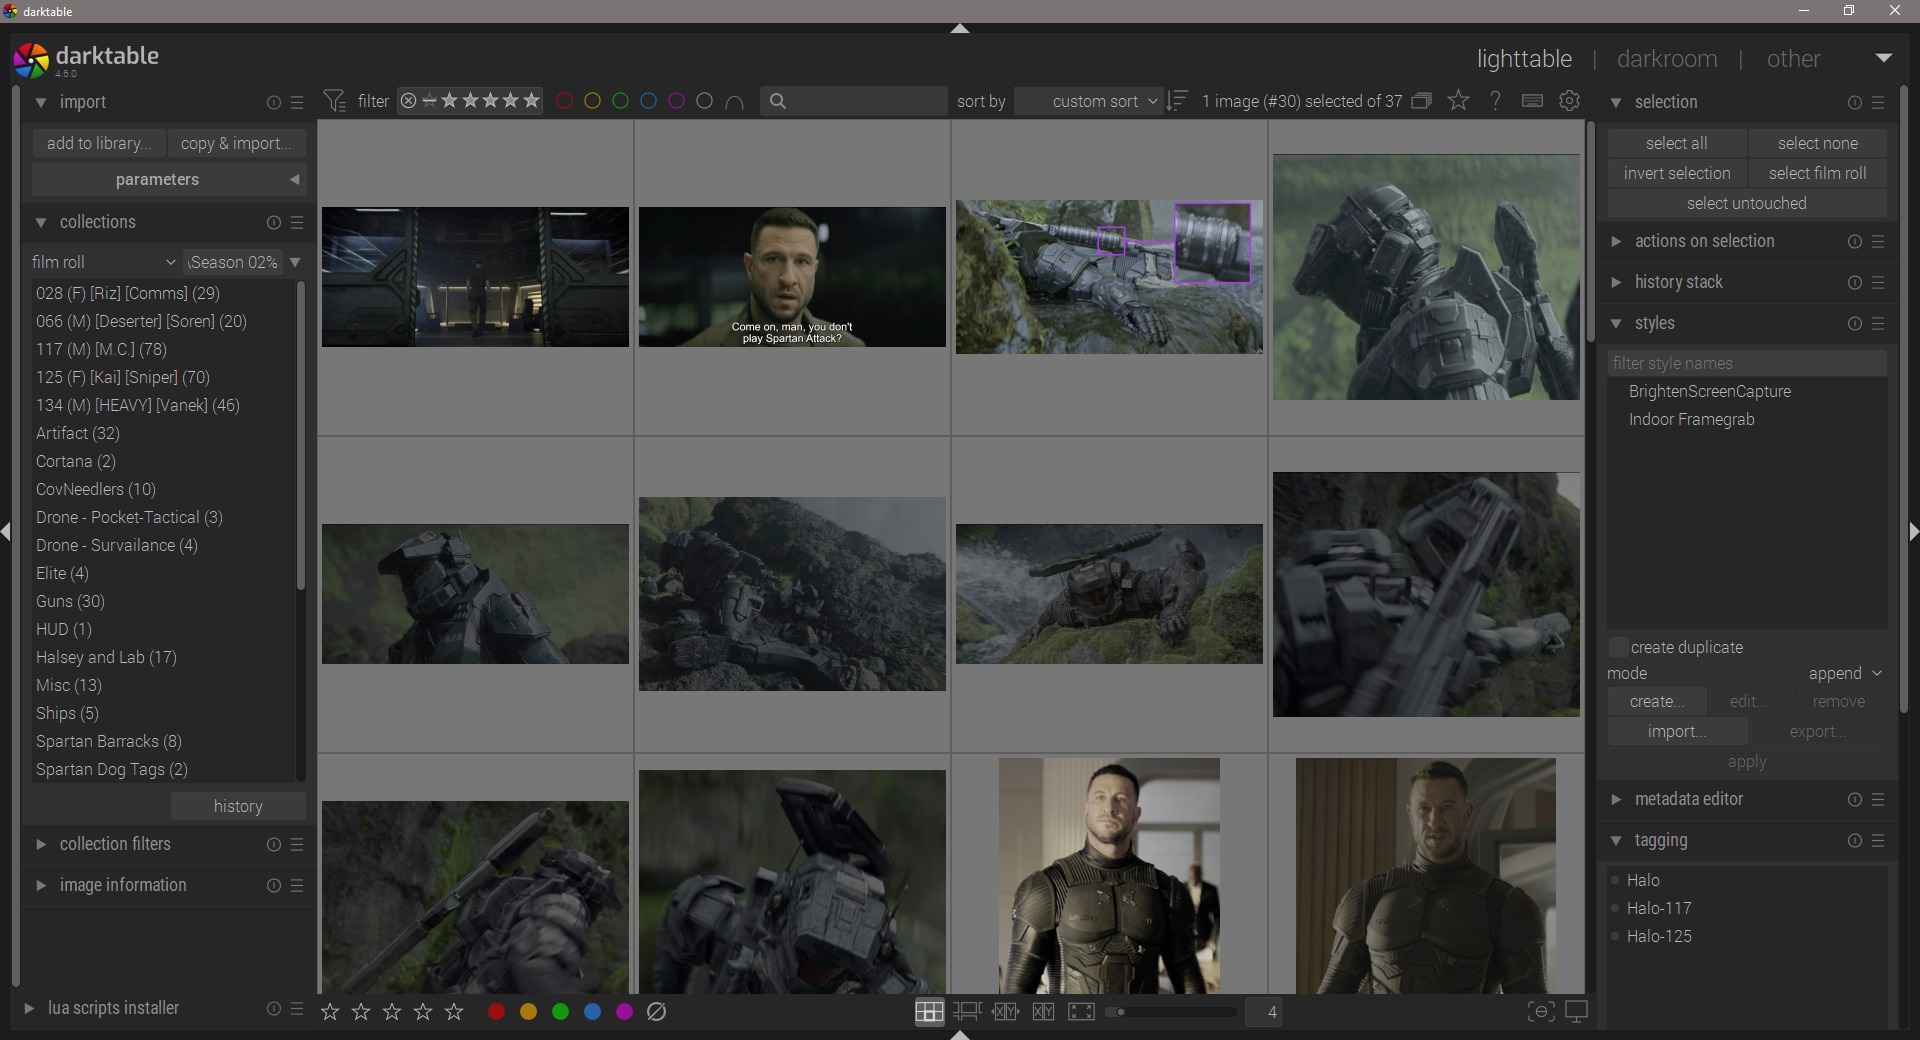Image resolution: width=1920 pixels, height=1040 pixels.
Task: Click in the text search field
Action: point(860,101)
